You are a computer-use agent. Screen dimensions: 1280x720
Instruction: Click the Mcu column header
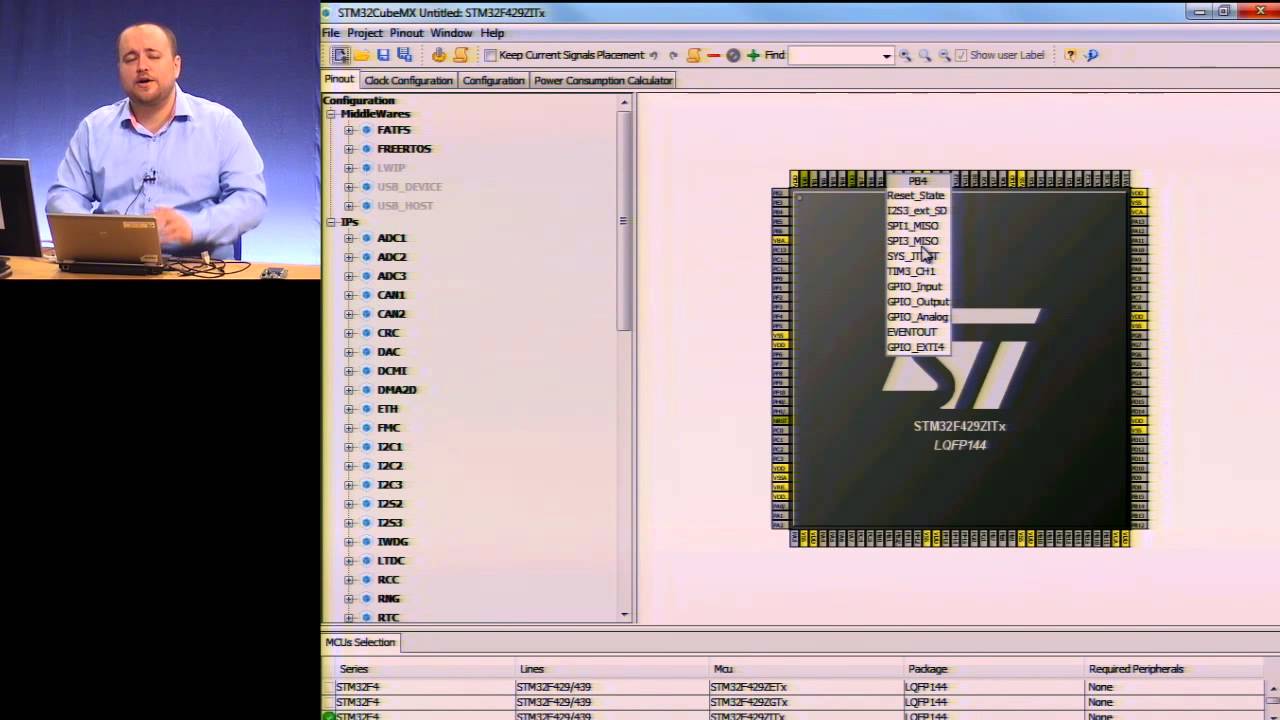[806, 669]
